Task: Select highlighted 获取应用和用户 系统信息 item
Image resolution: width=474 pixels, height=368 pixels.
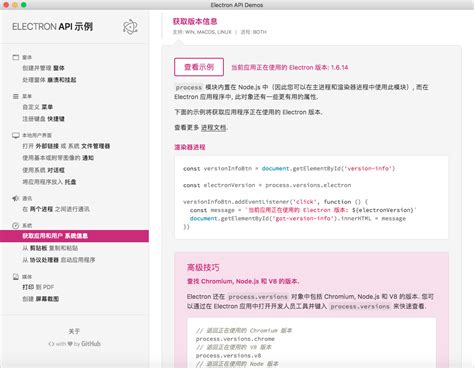Action: coord(74,236)
